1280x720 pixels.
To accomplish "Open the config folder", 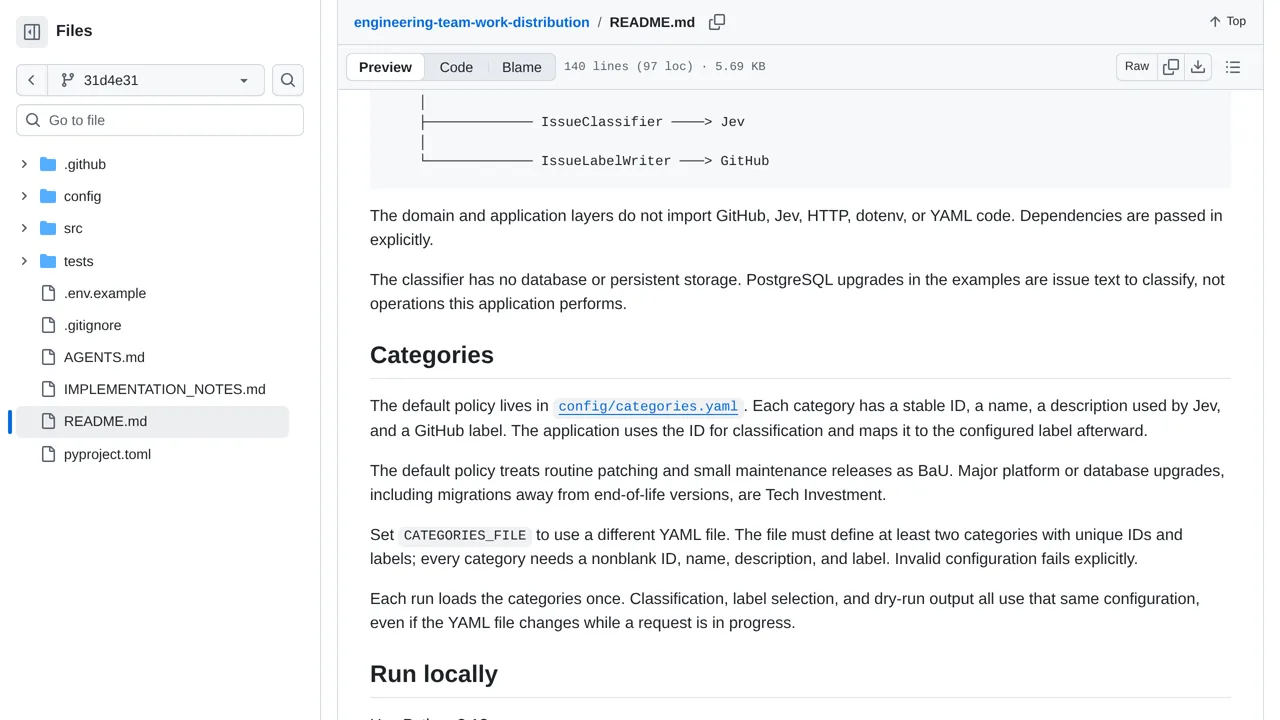I will point(82,196).
